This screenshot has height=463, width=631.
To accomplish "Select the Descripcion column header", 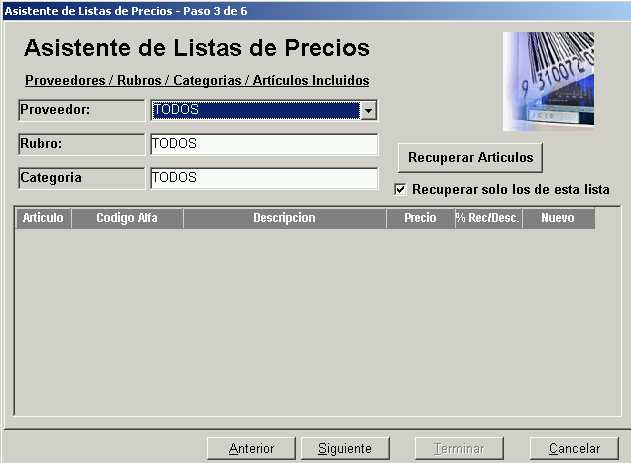I will [284, 218].
